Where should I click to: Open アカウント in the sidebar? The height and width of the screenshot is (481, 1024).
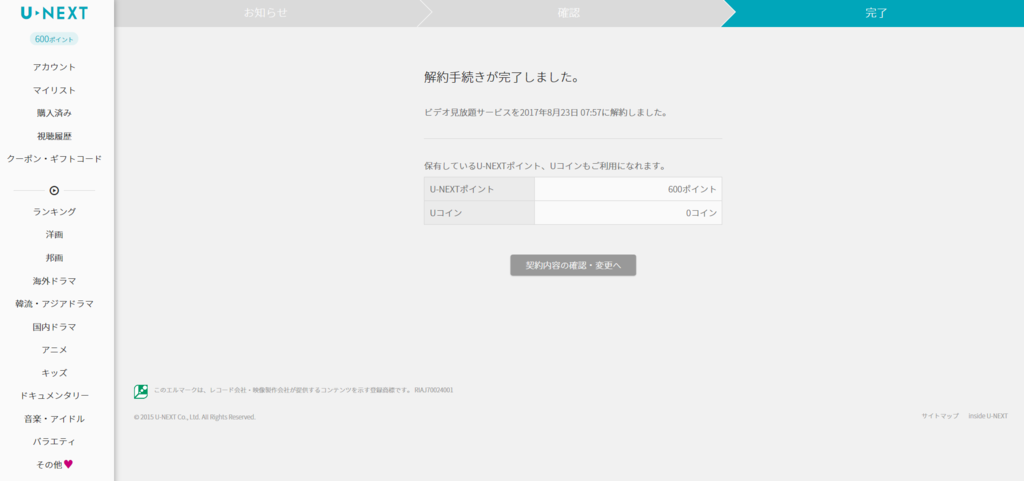[x=54, y=67]
